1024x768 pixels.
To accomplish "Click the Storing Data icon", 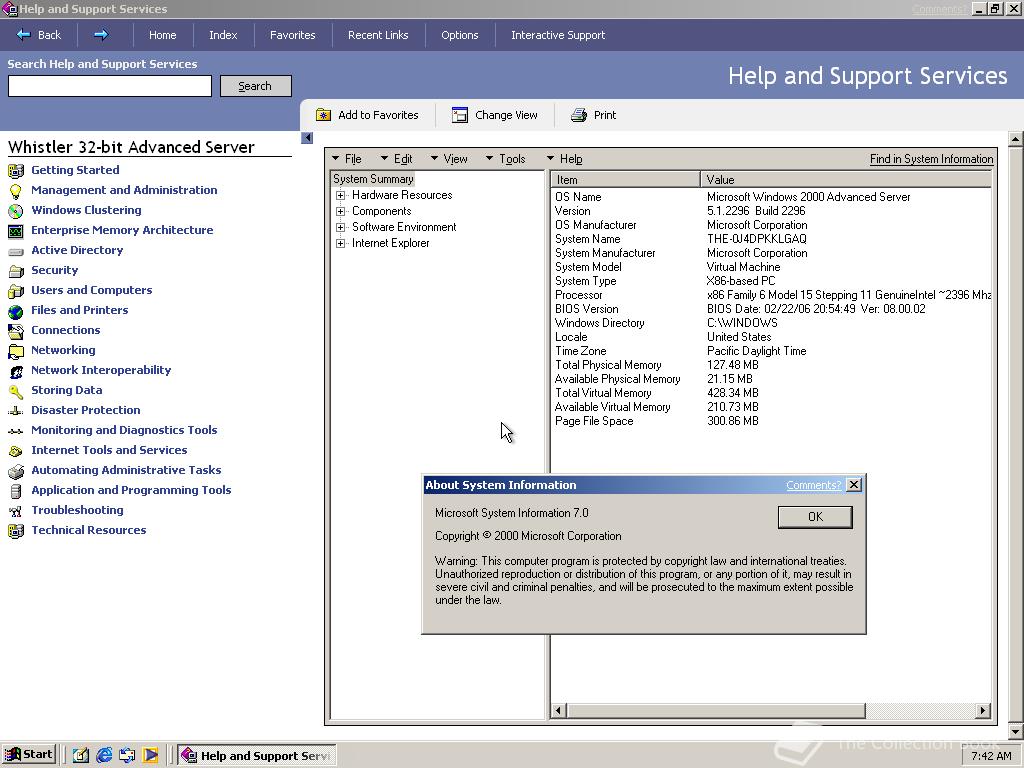I will click(x=16, y=391).
